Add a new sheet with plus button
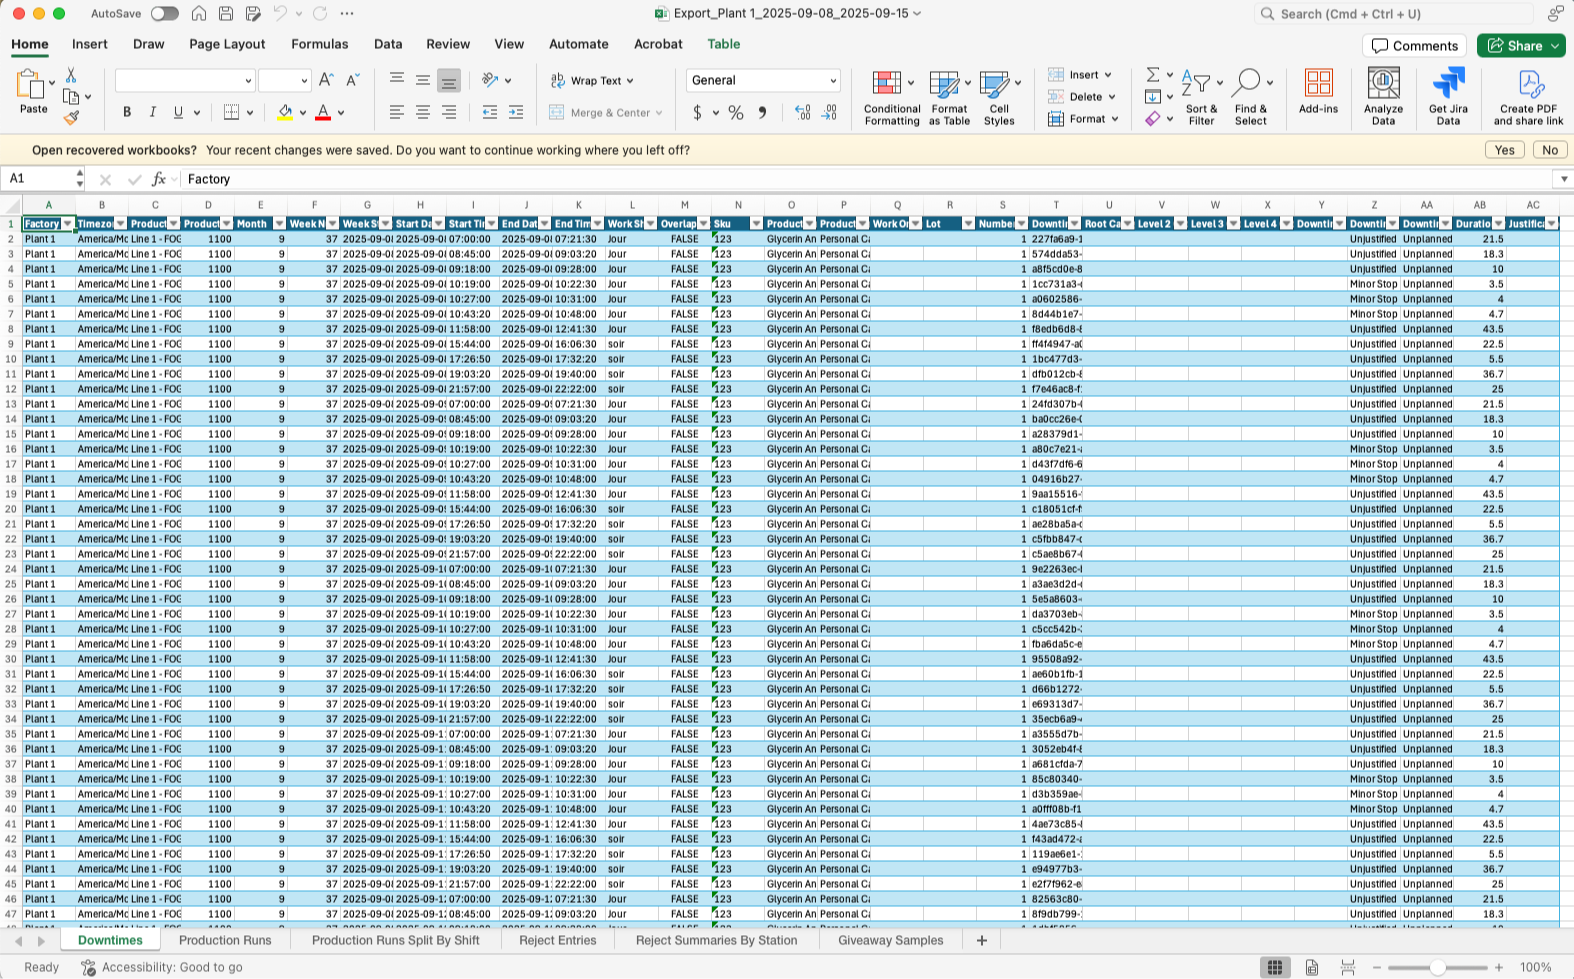1574x979 pixels. 982,940
